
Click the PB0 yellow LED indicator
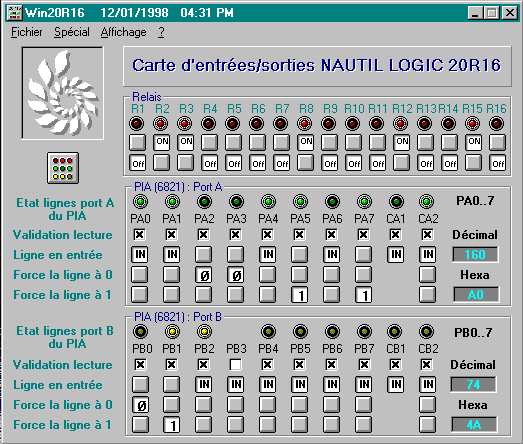pos(140,332)
